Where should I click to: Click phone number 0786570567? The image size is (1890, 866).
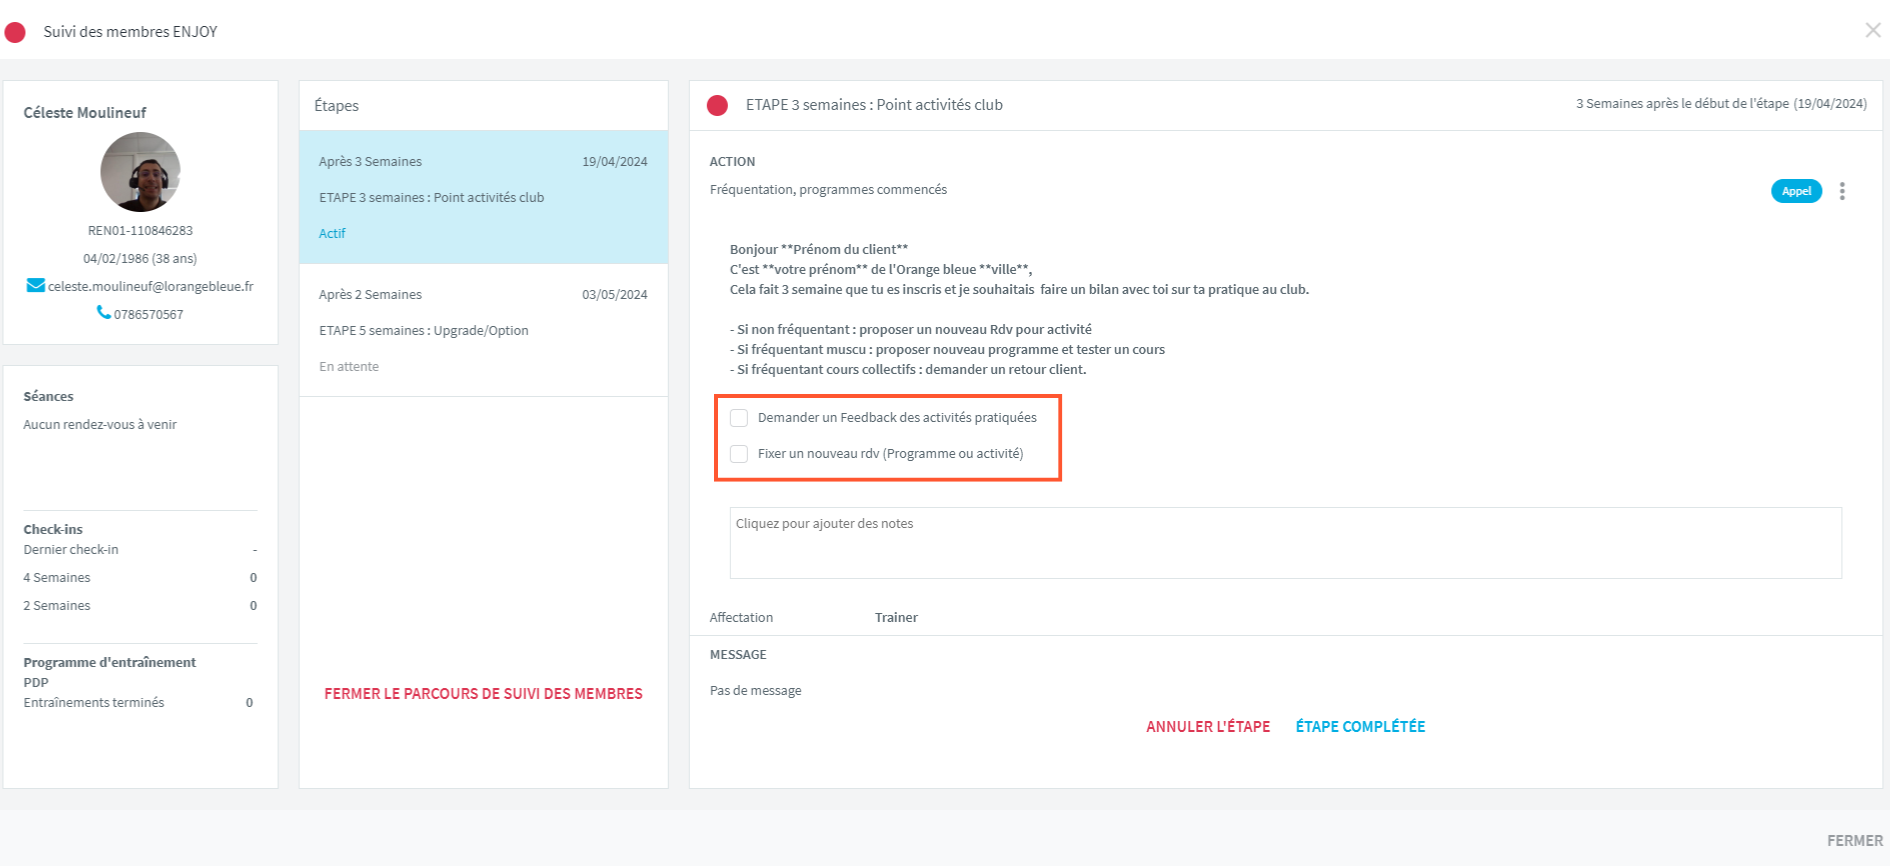149,314
